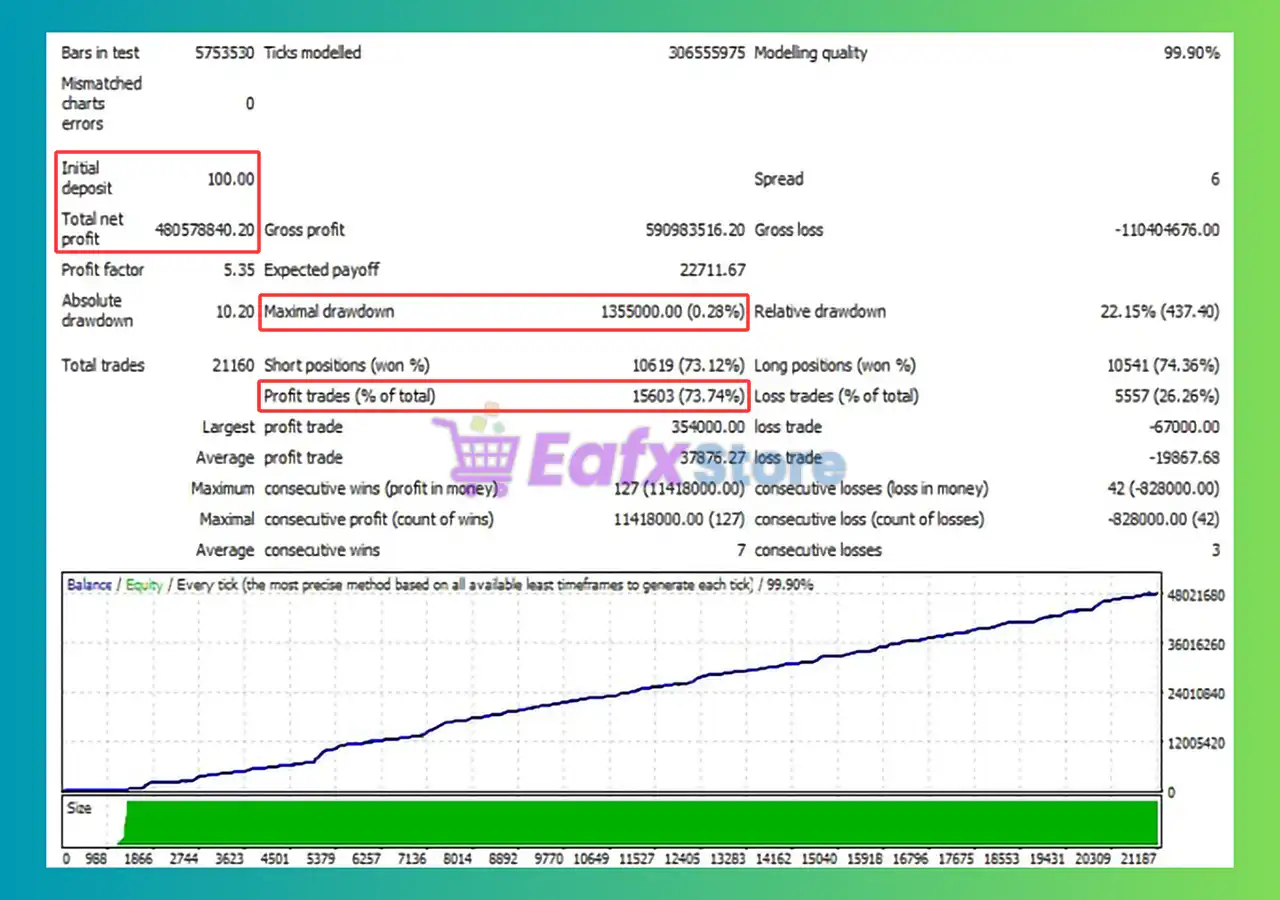Click the green Size volume bar area
Screen dimensions: 1280x900
(640, 823)
